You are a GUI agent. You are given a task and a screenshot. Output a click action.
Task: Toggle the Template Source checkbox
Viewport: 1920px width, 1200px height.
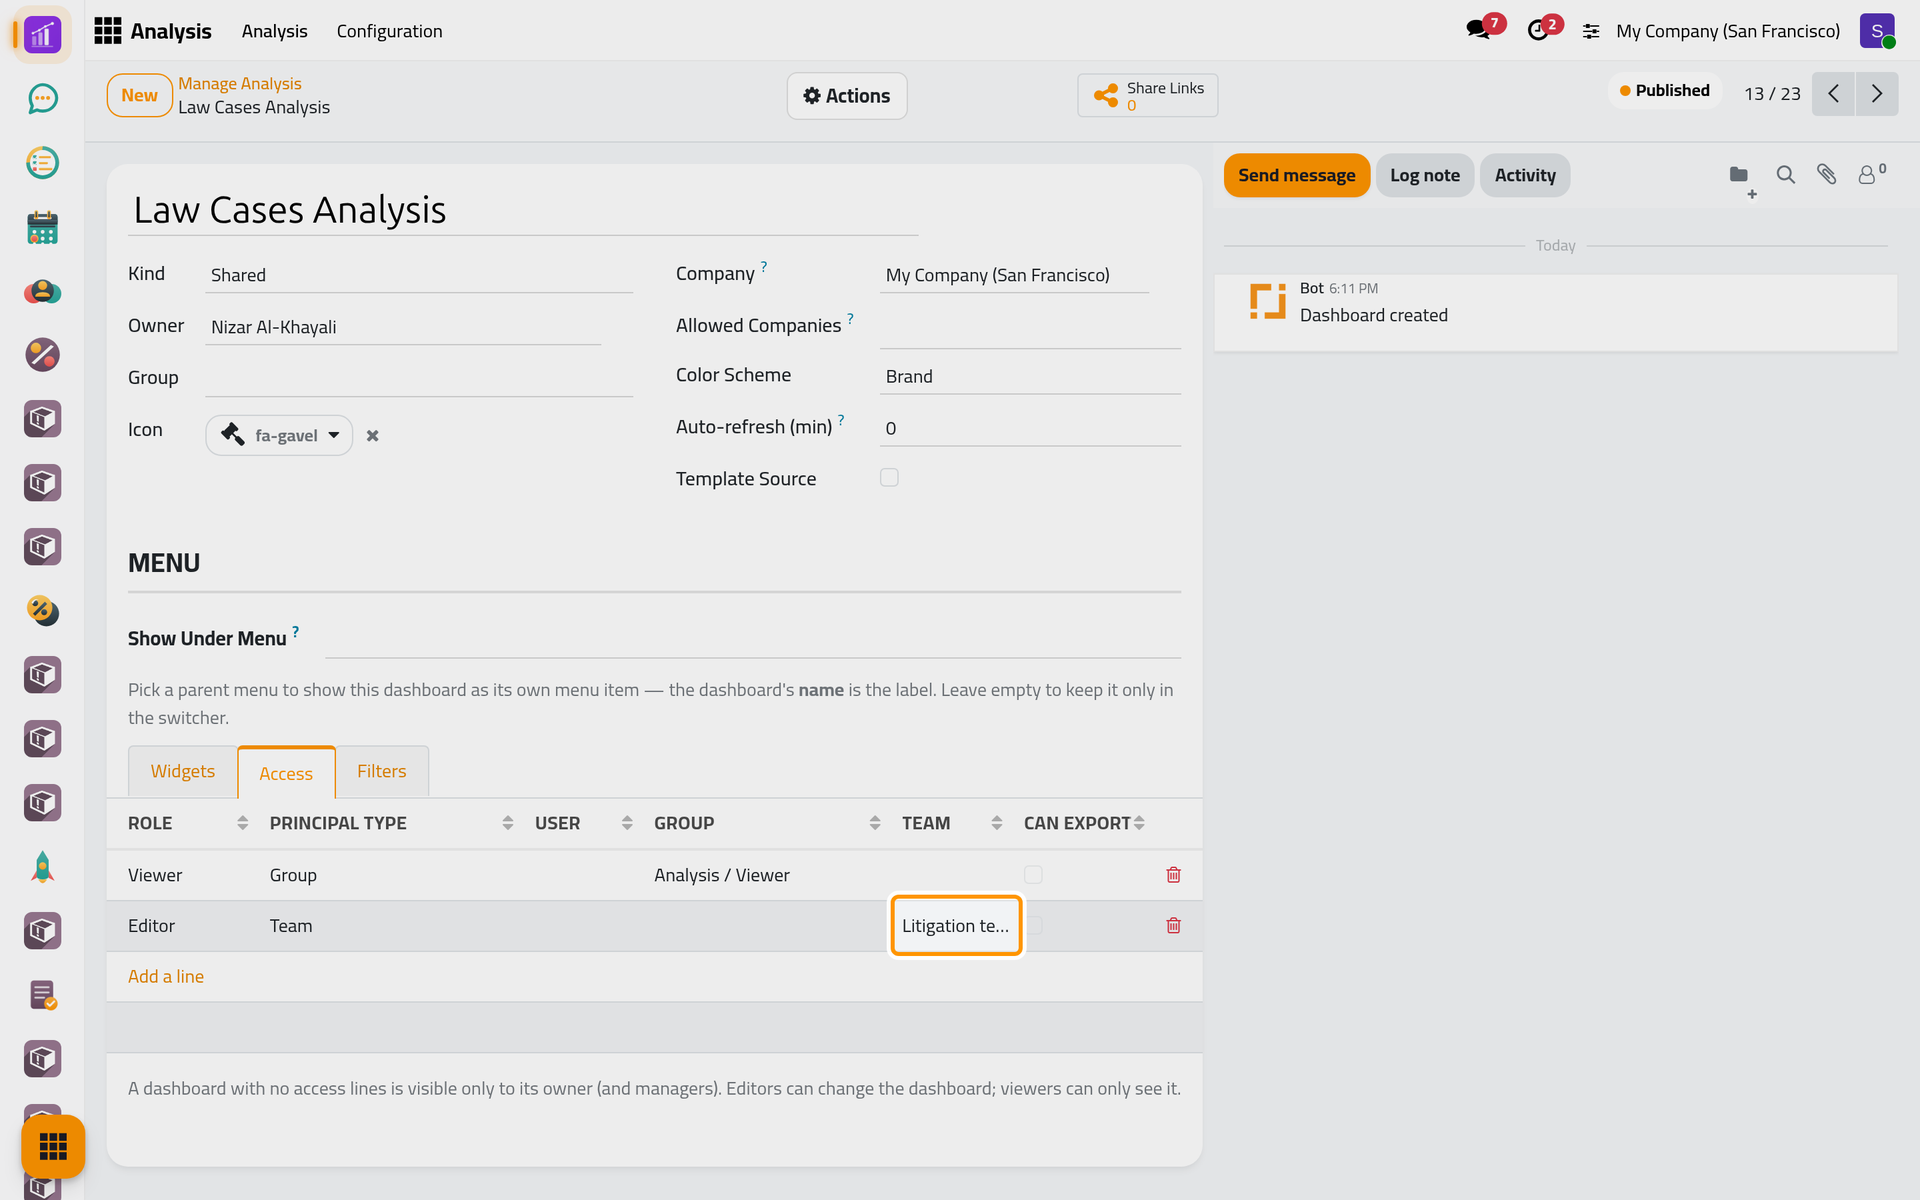[889, 478]
